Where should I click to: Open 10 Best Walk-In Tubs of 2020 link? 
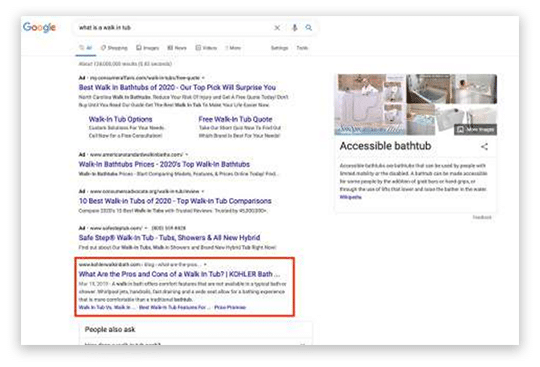[175, 201]
